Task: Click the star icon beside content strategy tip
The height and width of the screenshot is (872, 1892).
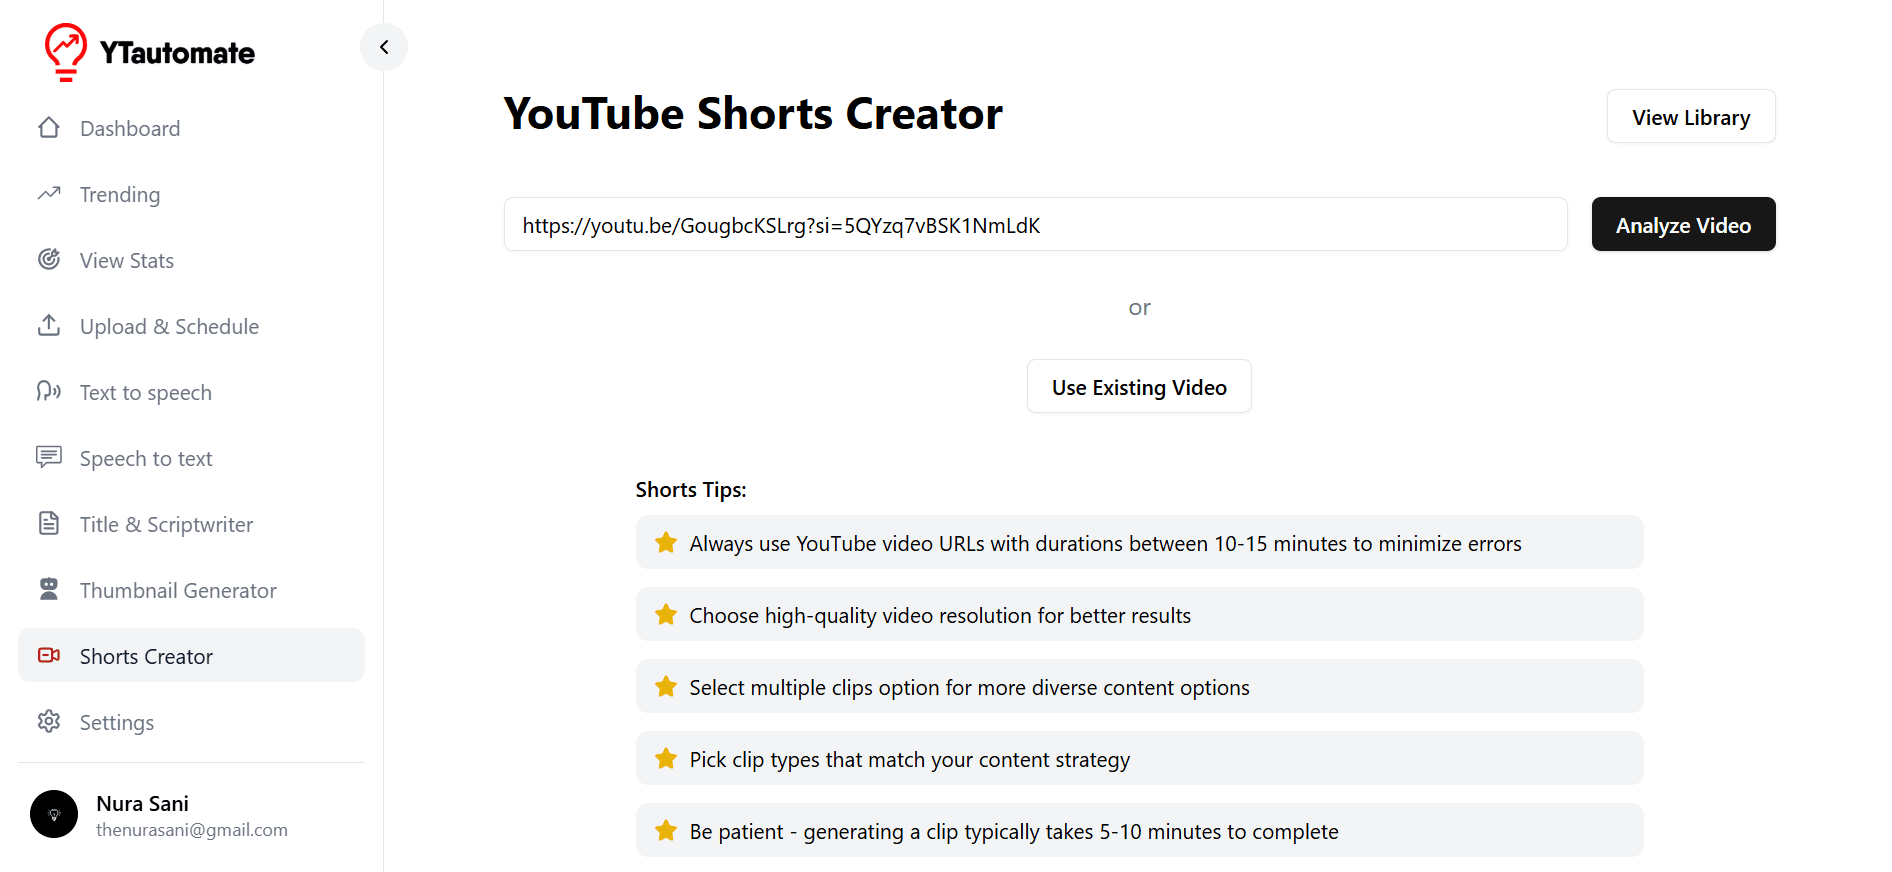Action: click(666, 759)
